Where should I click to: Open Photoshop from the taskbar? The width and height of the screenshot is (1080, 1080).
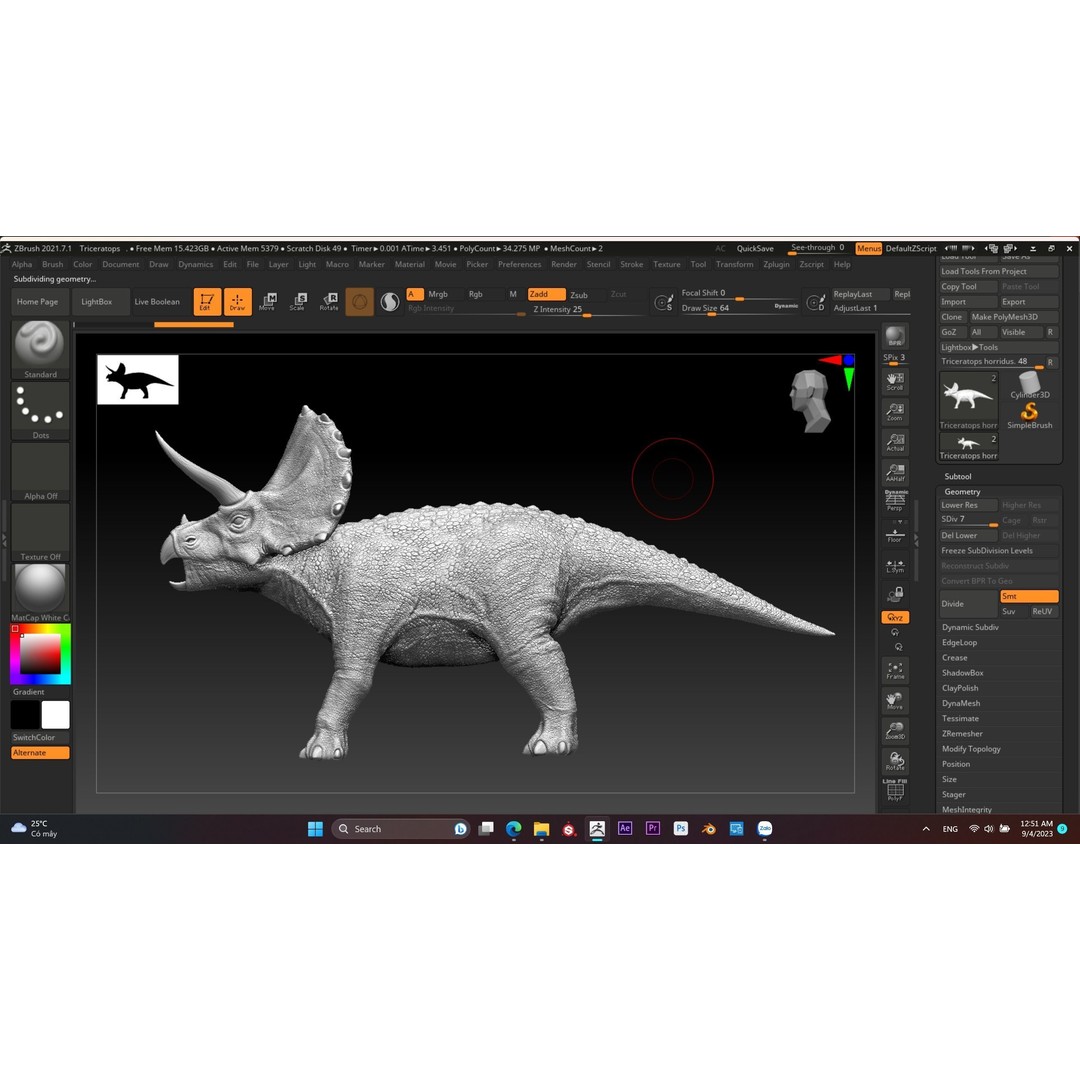[681, 829]
